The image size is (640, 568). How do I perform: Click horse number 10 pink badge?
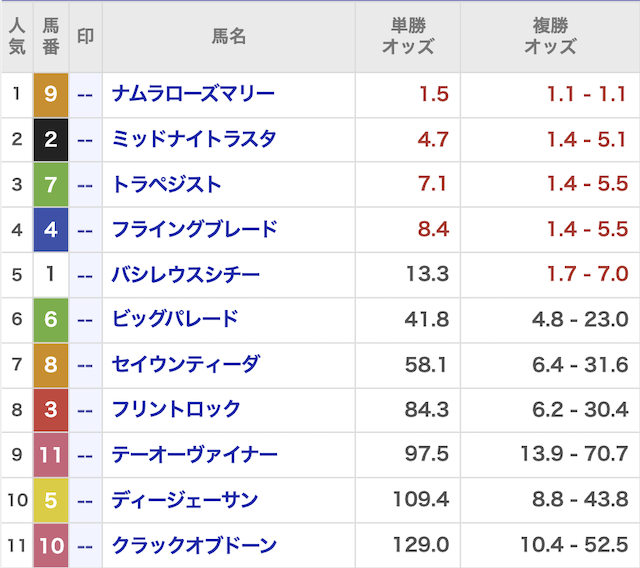click(x=51, y=545)
